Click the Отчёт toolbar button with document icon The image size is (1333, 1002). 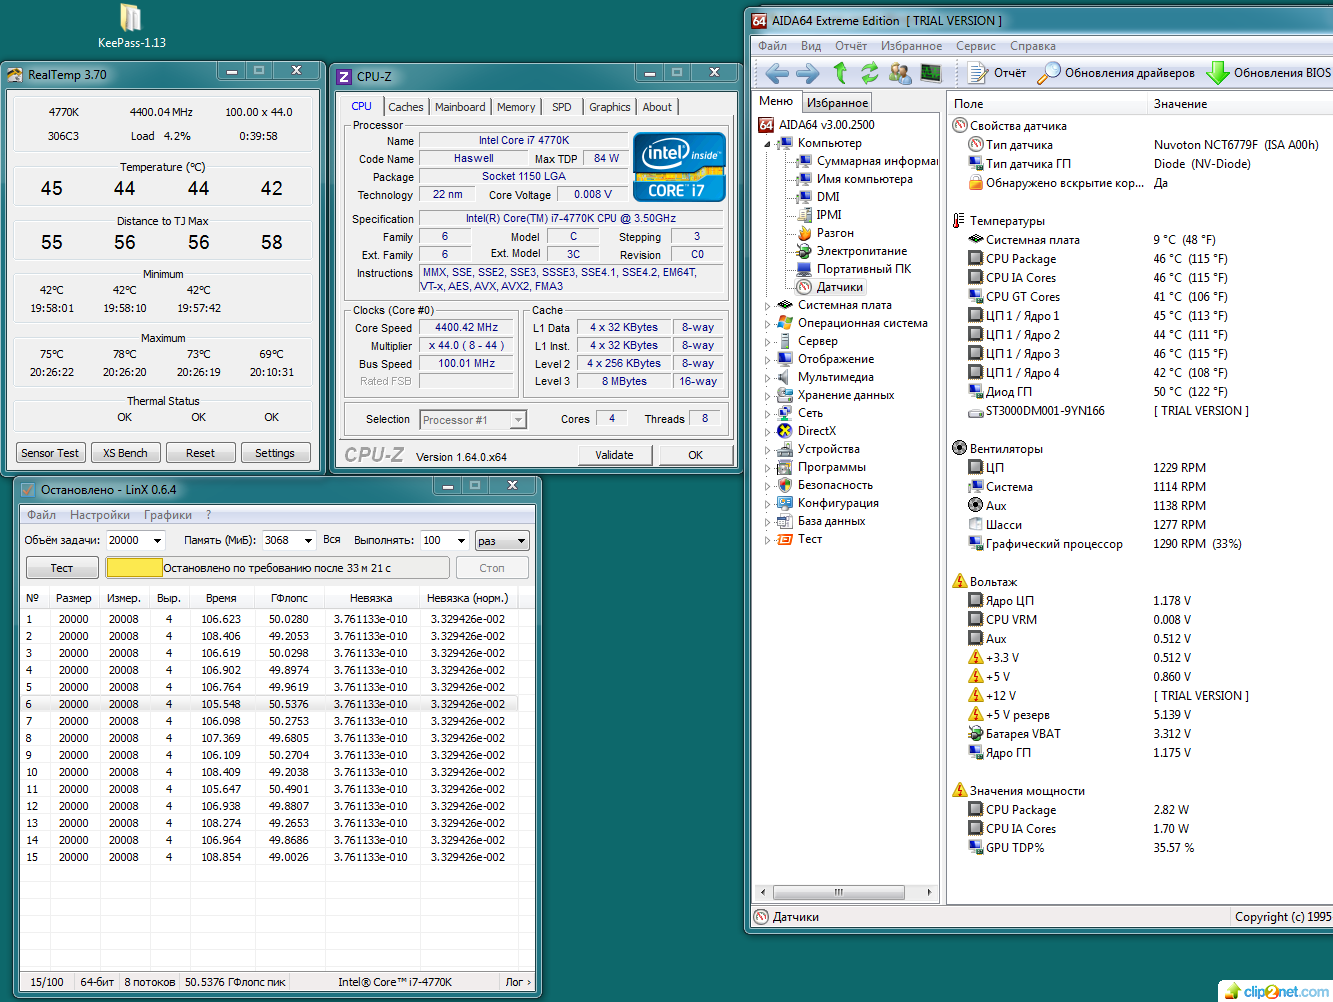click(x=997, y=73)
